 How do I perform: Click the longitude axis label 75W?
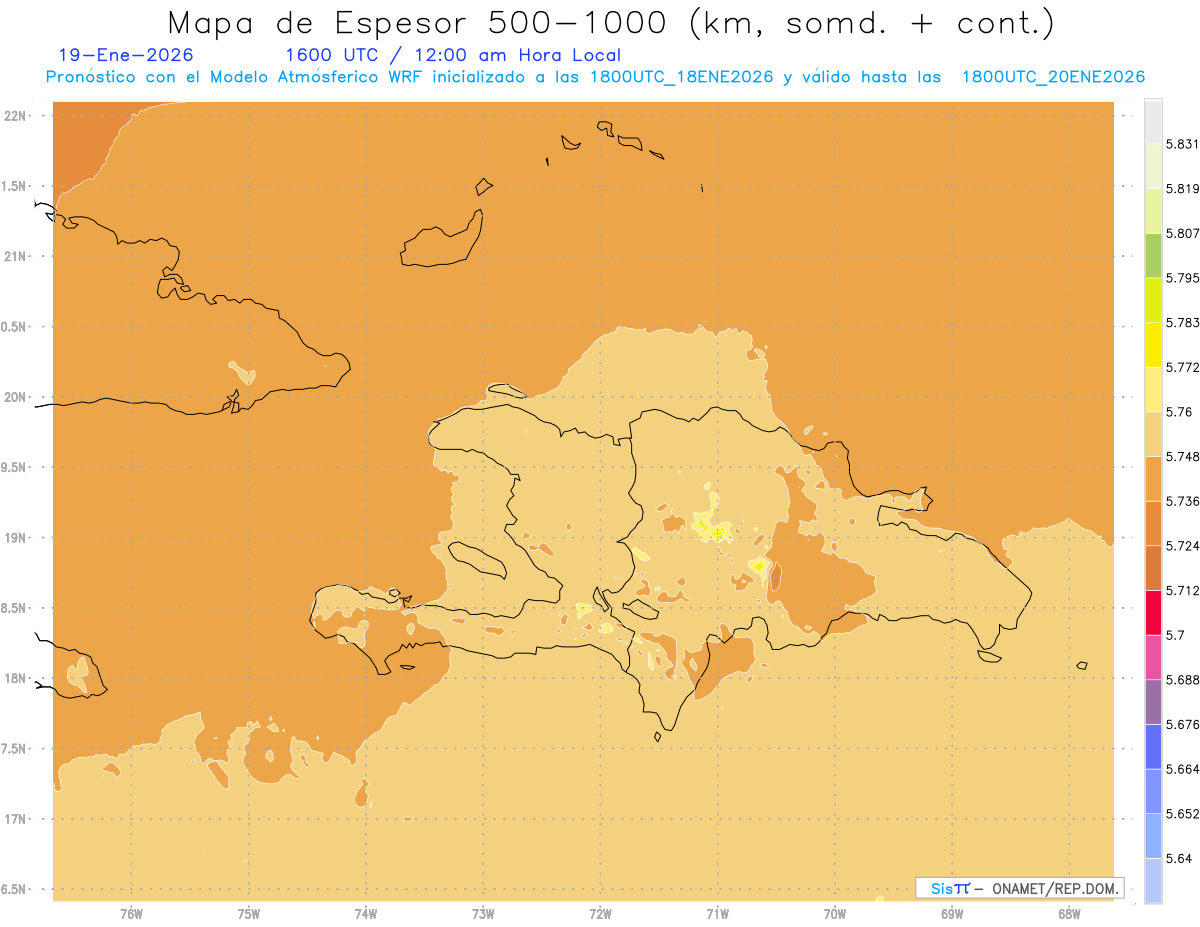(249, 914)
